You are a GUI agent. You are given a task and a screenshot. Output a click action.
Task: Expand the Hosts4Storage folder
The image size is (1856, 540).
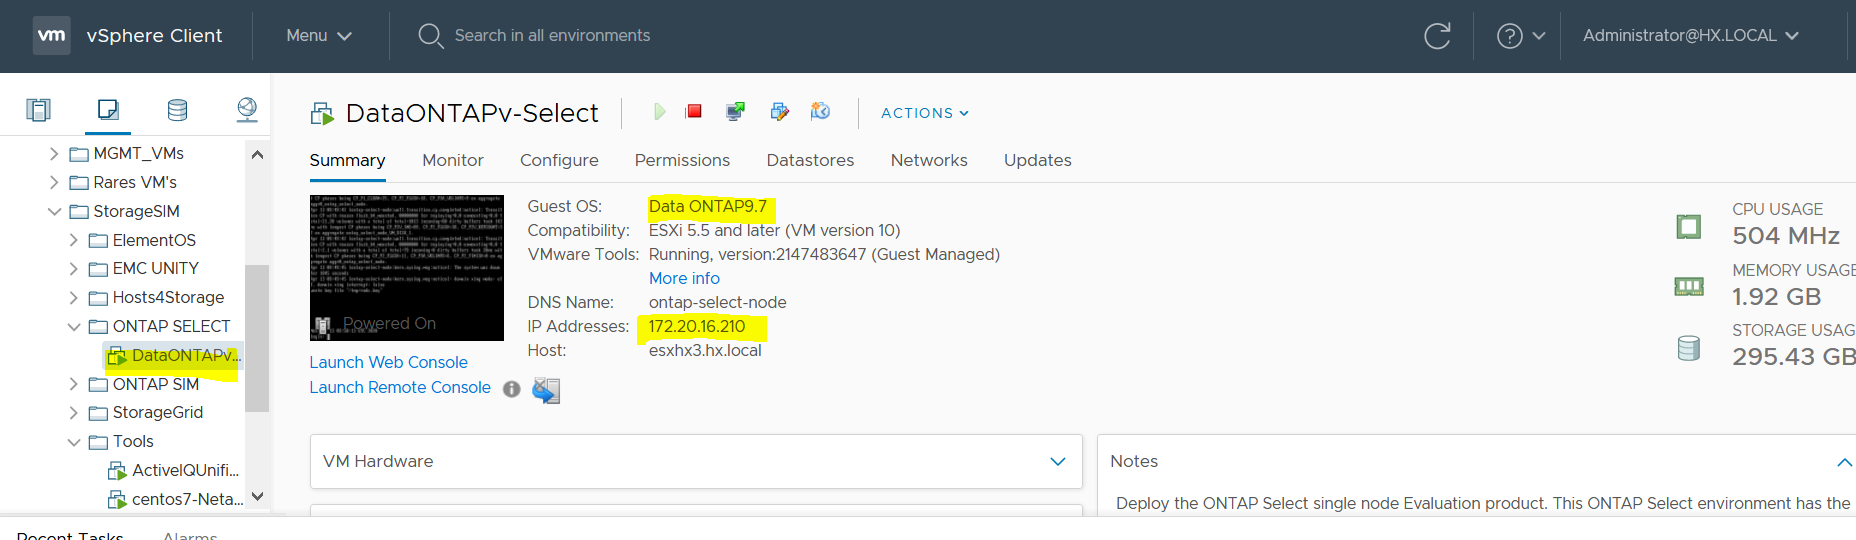click(73, 297)
